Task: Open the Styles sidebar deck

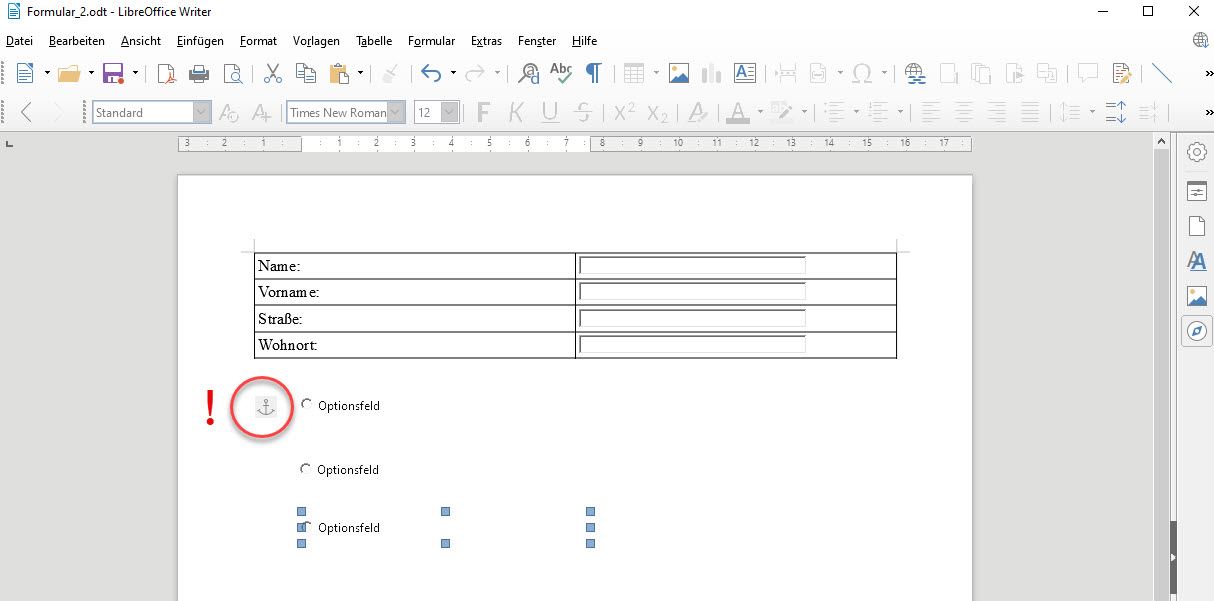Action: (x=1197, y=261)
